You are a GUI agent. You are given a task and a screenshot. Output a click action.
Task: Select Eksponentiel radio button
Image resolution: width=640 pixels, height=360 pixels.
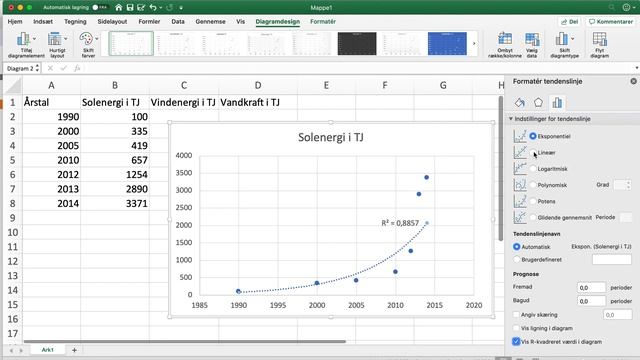pyautogui.click(x=533, y=136)
